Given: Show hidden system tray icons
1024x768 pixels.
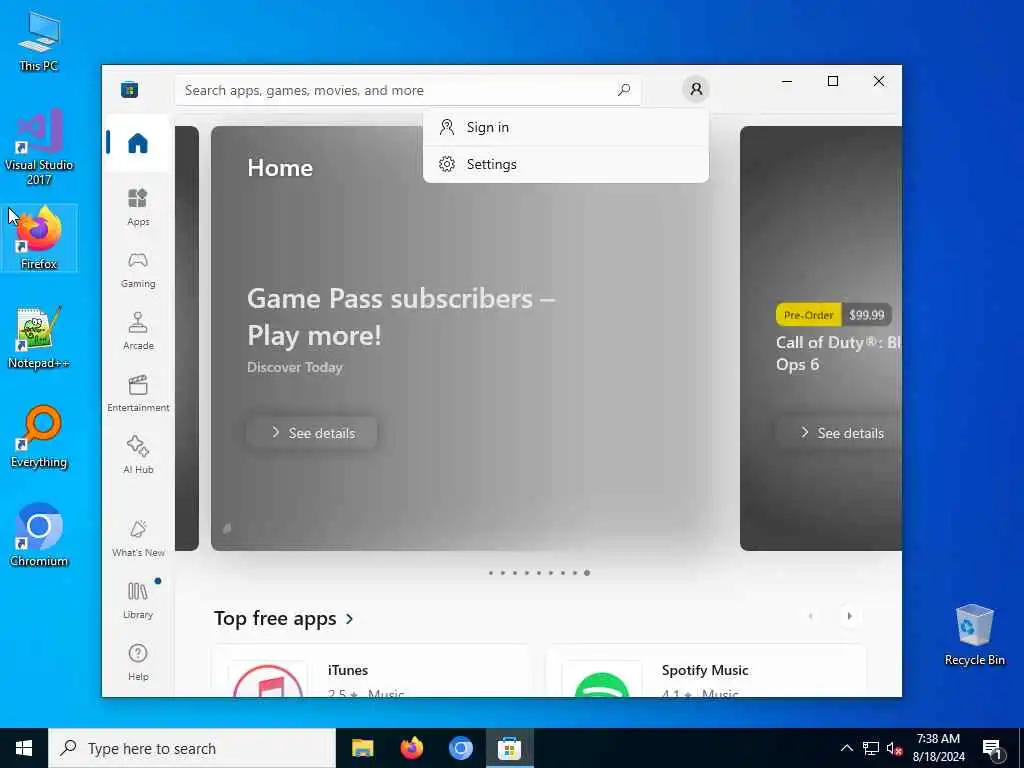Looking at the screenshot, I should tap(846, 748).
